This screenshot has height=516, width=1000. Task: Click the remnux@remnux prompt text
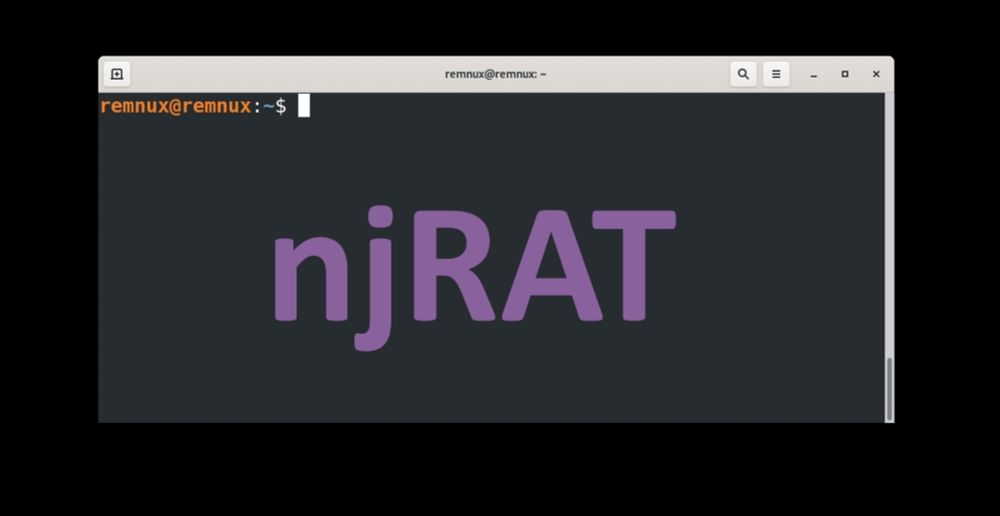point(175,106)
